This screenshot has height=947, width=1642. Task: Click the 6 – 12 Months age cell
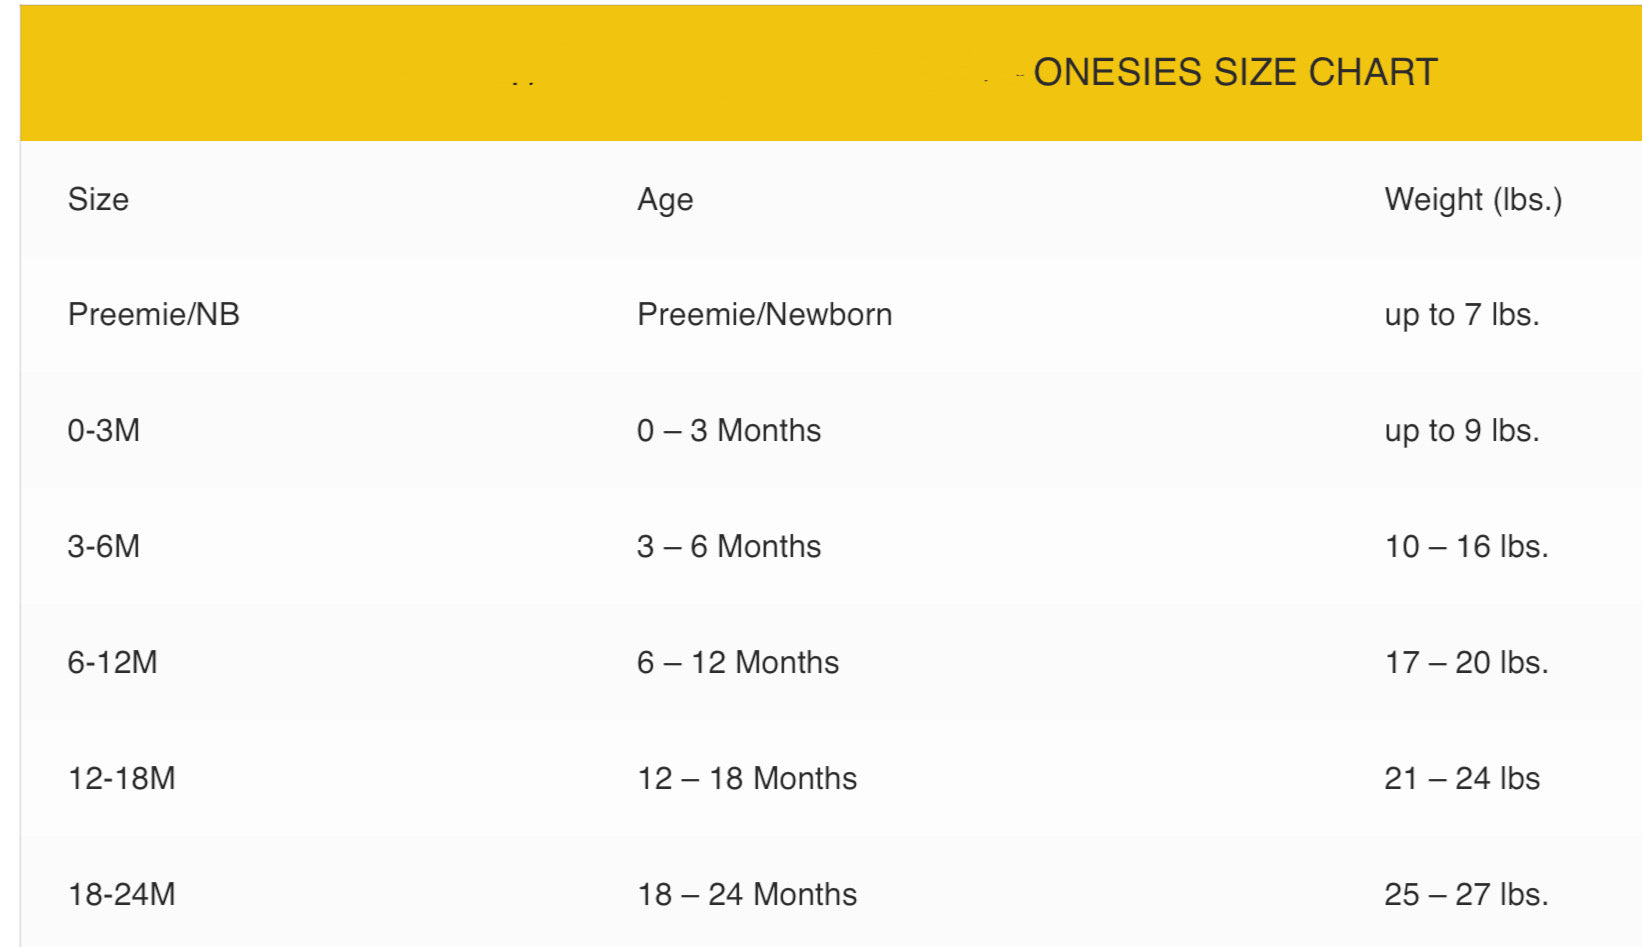coord(738,662)
